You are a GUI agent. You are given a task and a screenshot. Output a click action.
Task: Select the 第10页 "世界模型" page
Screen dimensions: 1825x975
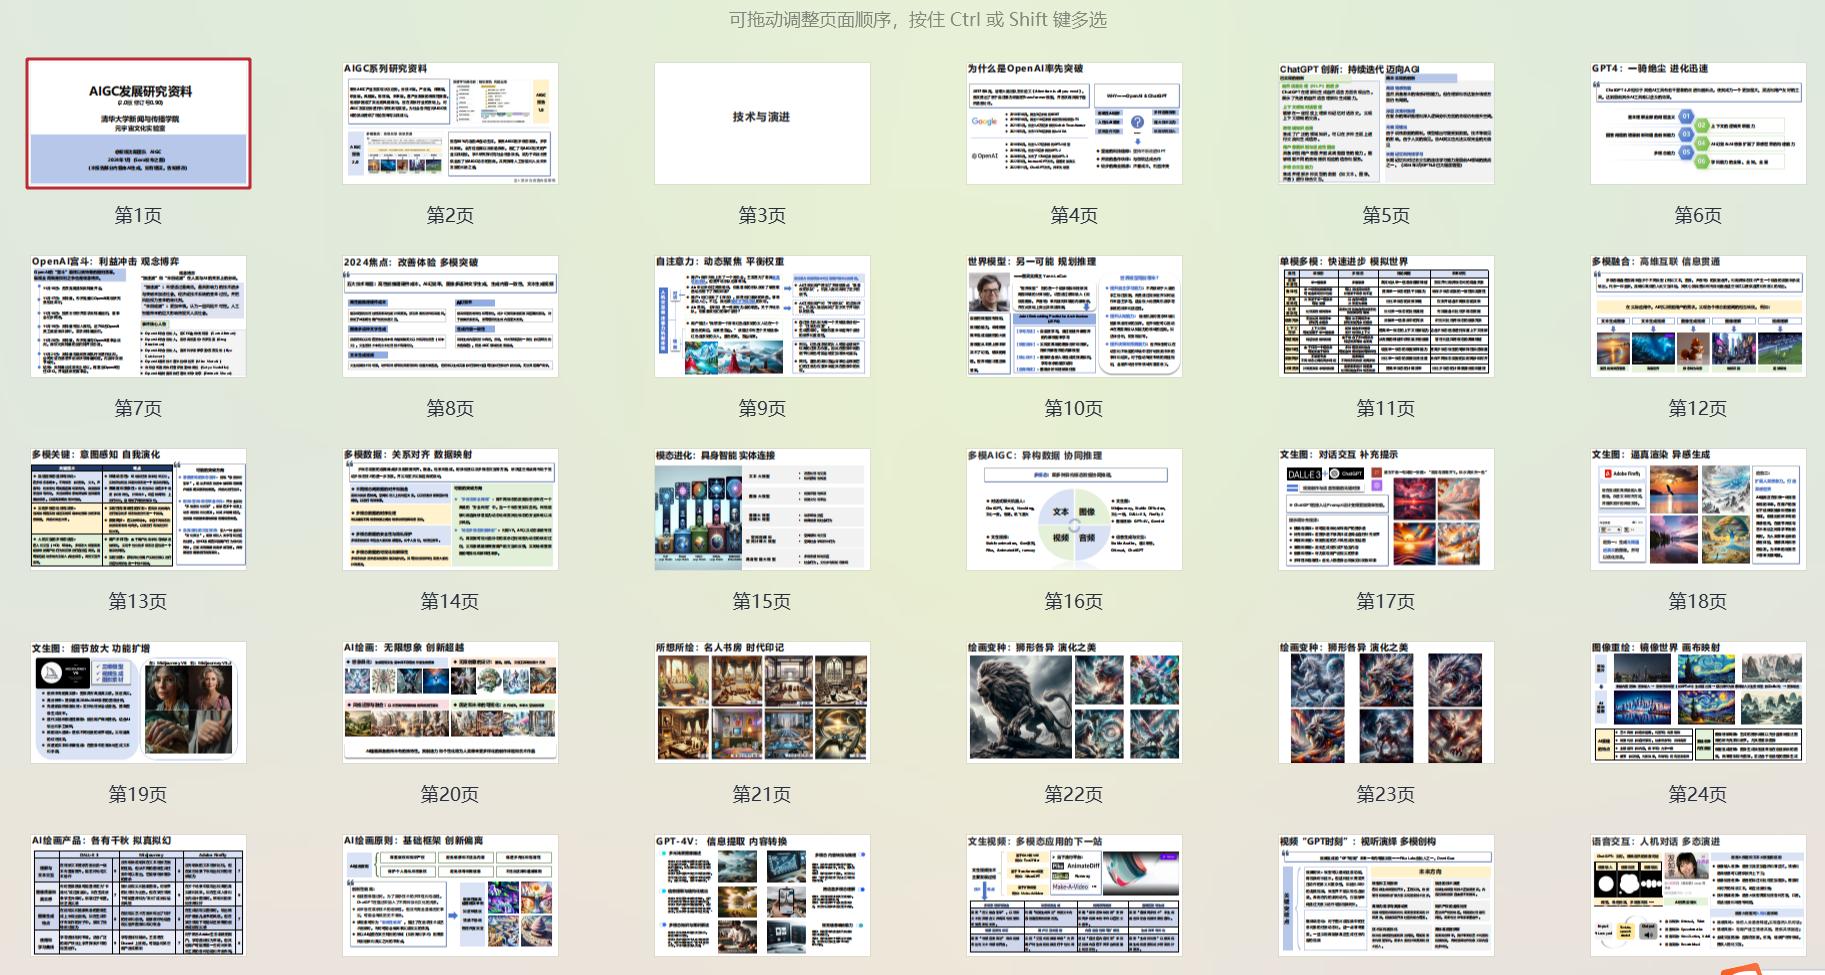click(x=1074, y=317)
